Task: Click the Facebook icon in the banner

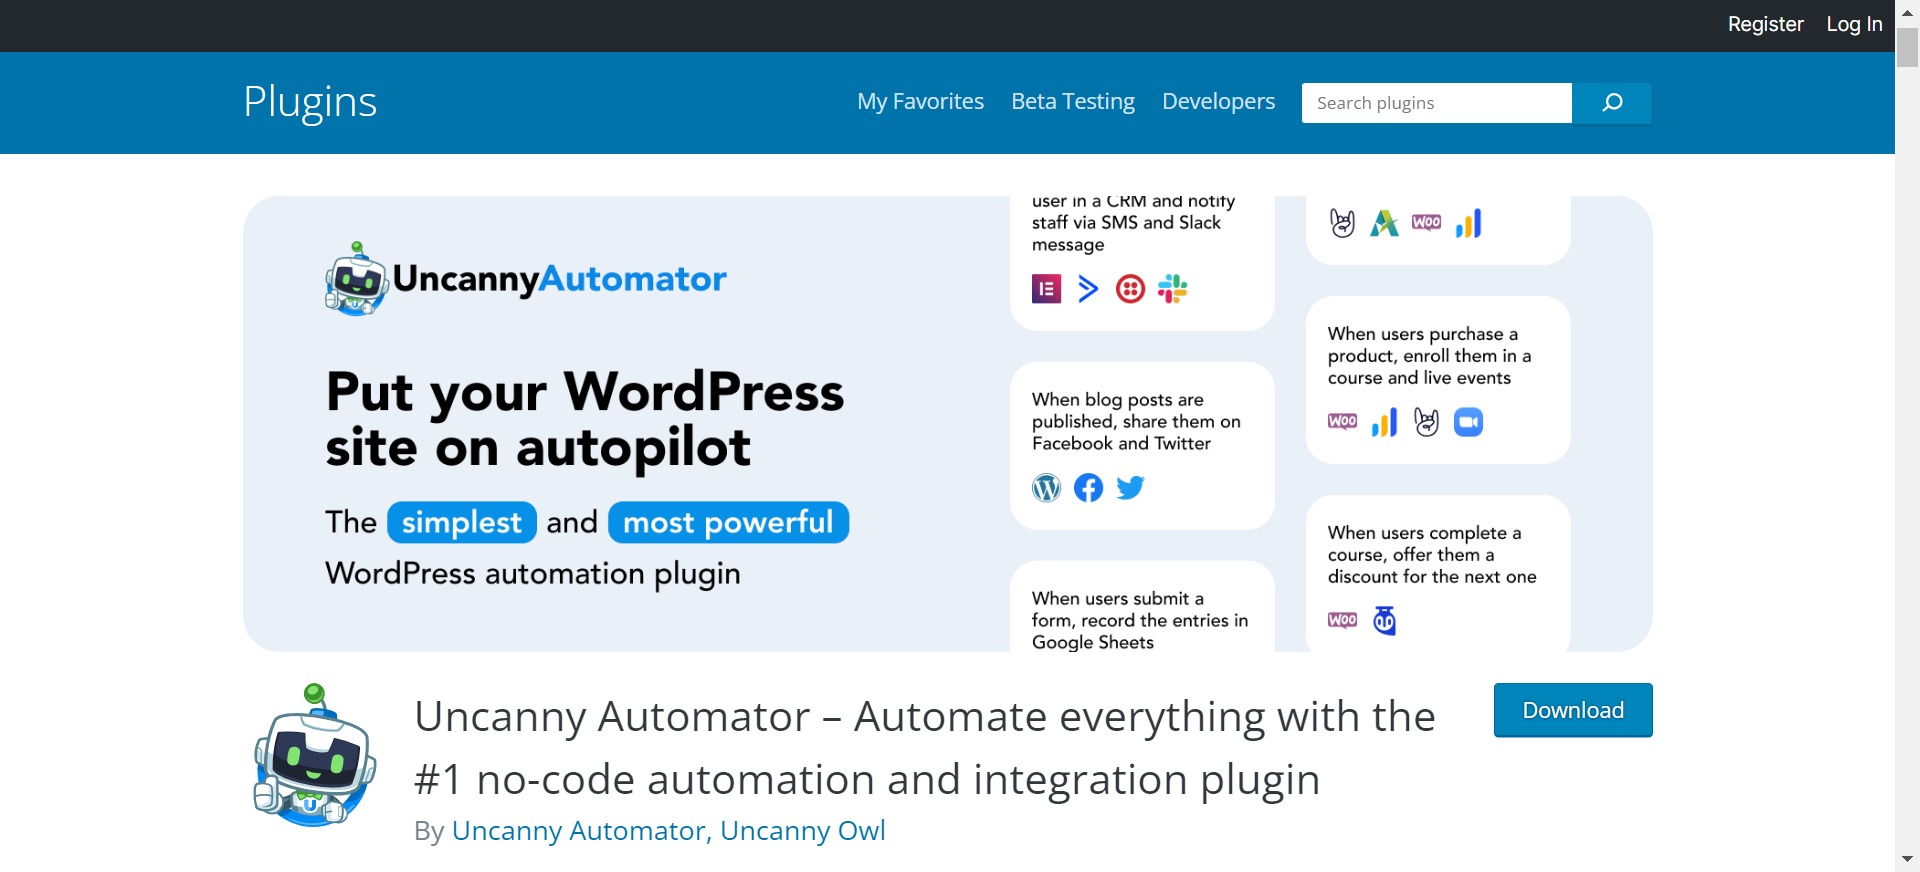Action: coord(1088,488)
